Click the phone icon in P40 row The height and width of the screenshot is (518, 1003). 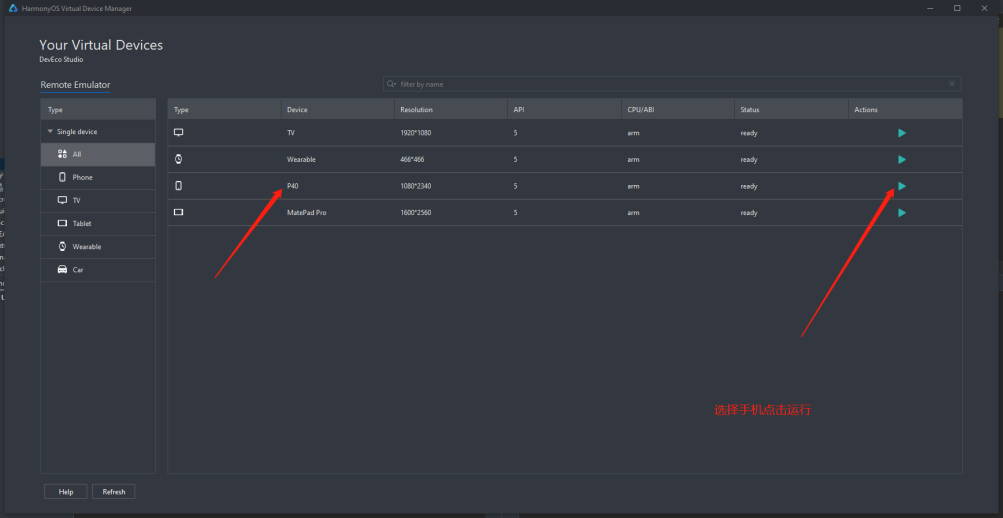tap(179, 186)
